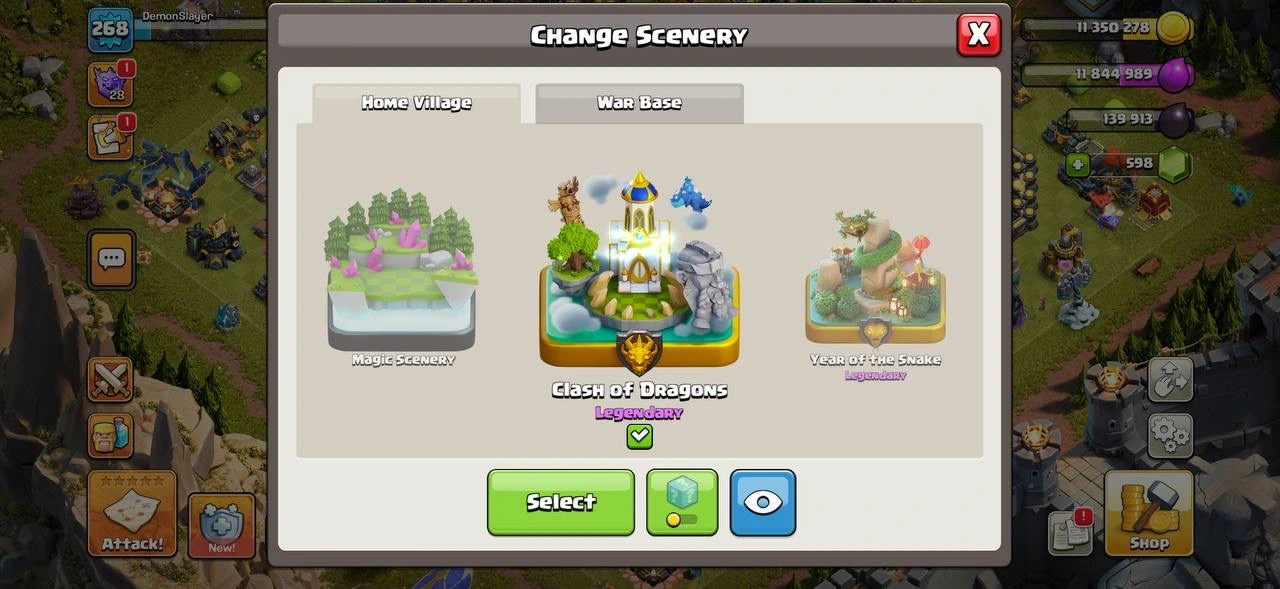Screen dimensions: 1280x589
Task: Tap the Attack! map button
Action: pos(132,514)
